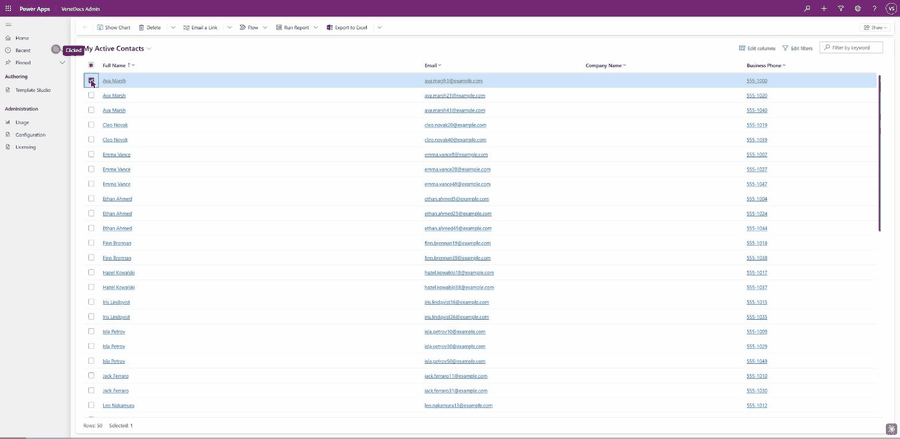900x439 pixels.
Task: Check the row with phone 555-1007
Action: [x=91, y=154]
